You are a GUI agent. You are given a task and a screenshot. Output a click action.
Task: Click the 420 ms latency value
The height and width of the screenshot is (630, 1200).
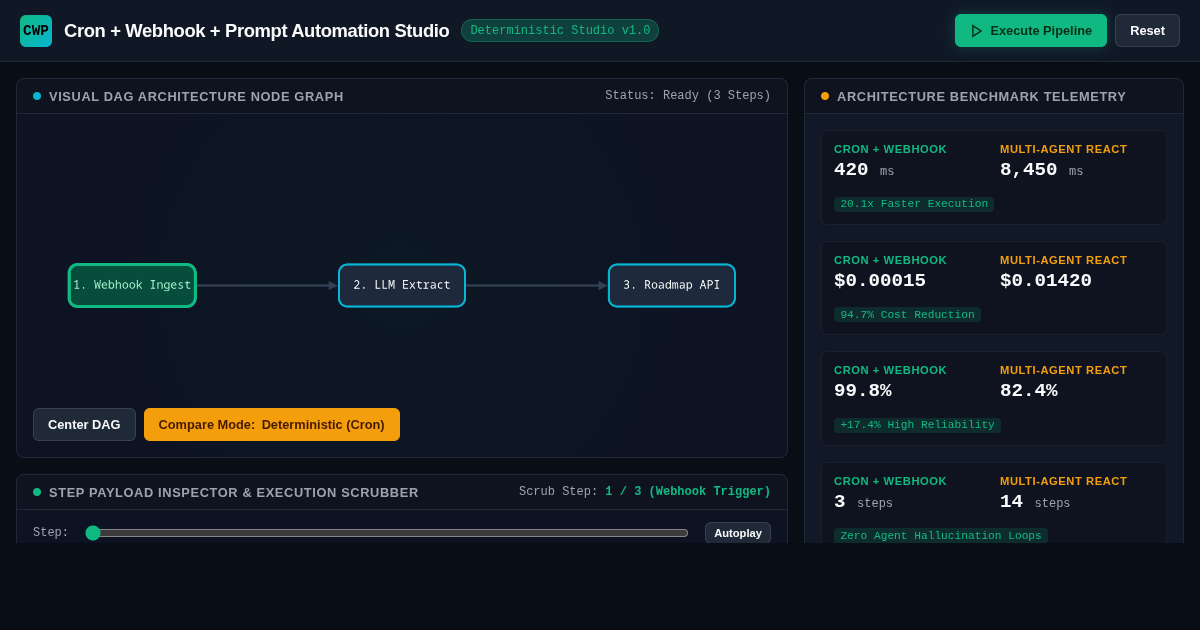(x=864, y=170)
